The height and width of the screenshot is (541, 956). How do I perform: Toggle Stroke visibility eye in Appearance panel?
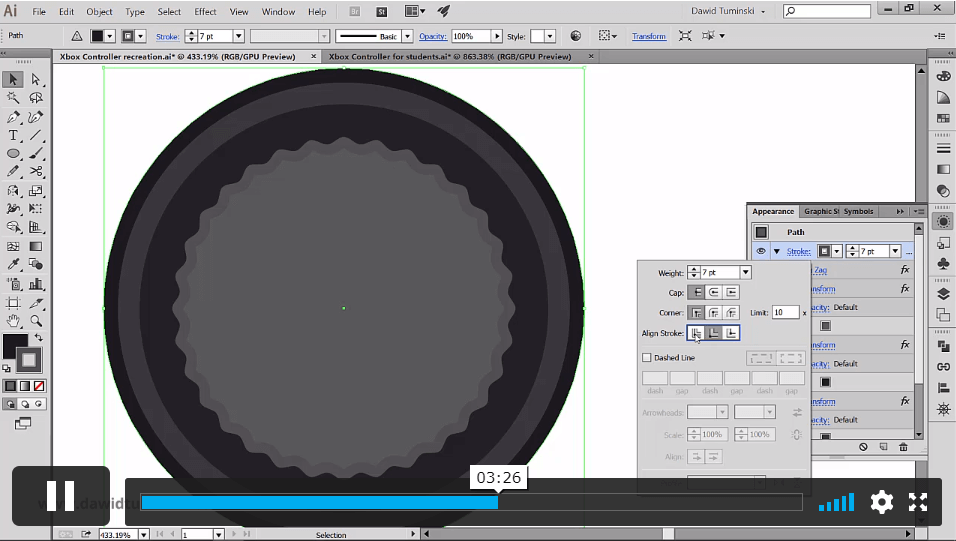point(761,251)
